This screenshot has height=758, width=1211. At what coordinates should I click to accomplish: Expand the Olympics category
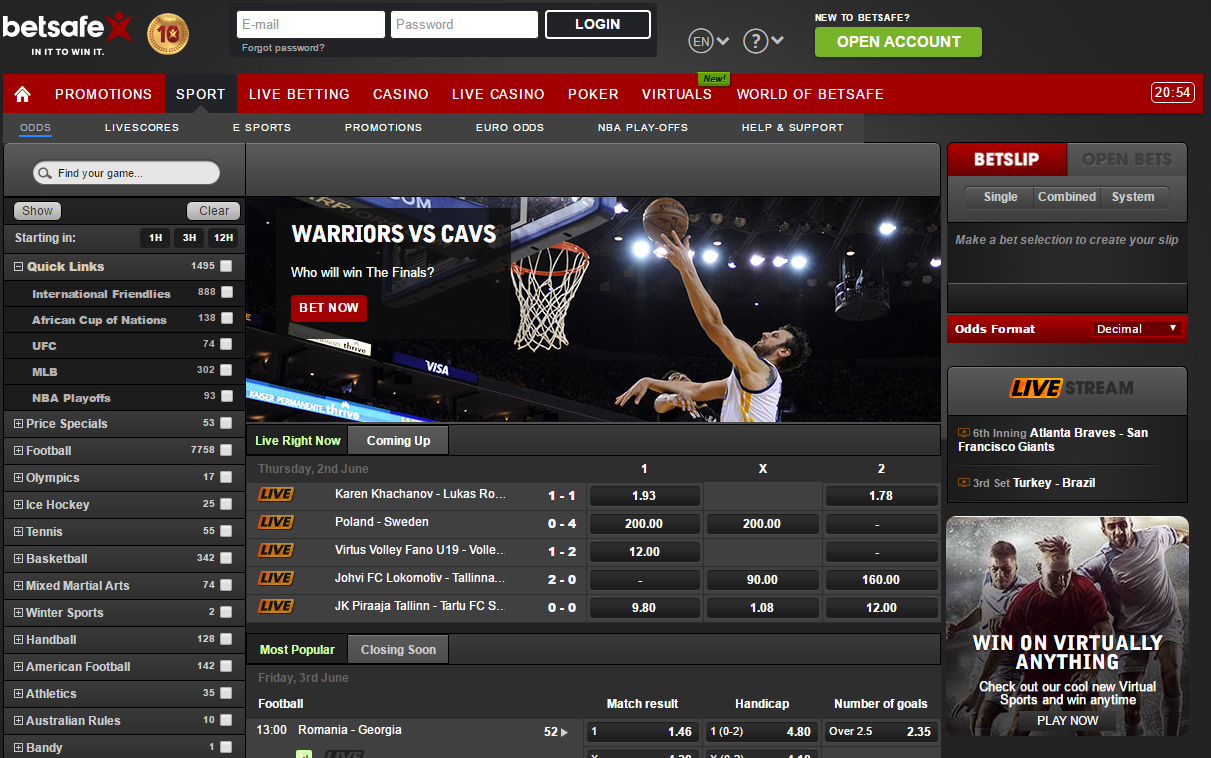(x=18, y=478)
